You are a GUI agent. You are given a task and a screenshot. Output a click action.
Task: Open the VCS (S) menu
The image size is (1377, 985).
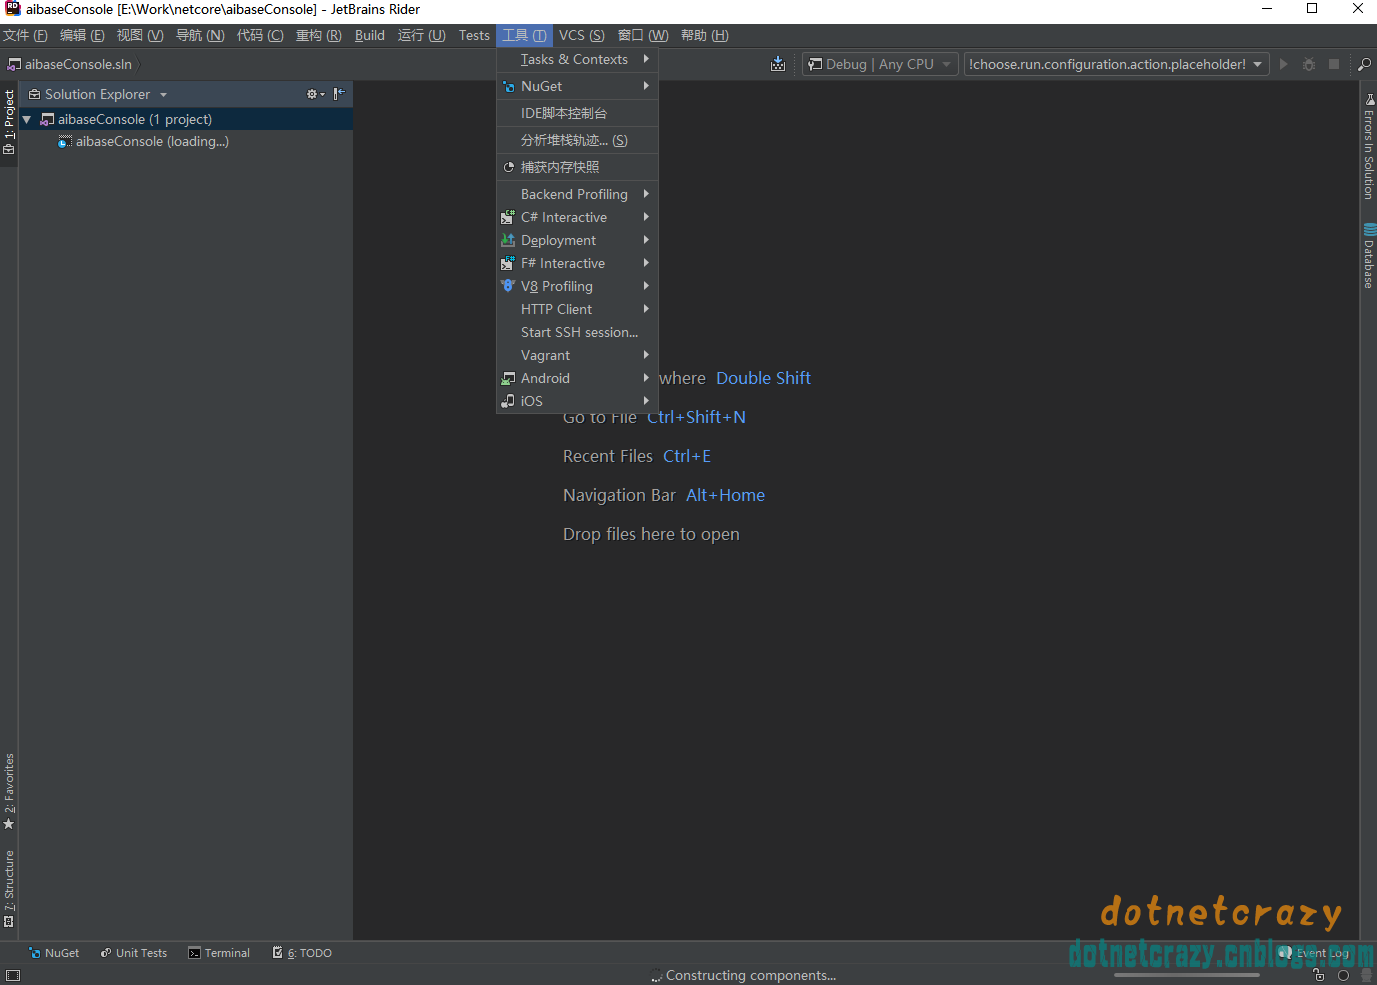[x=582, y=35]
